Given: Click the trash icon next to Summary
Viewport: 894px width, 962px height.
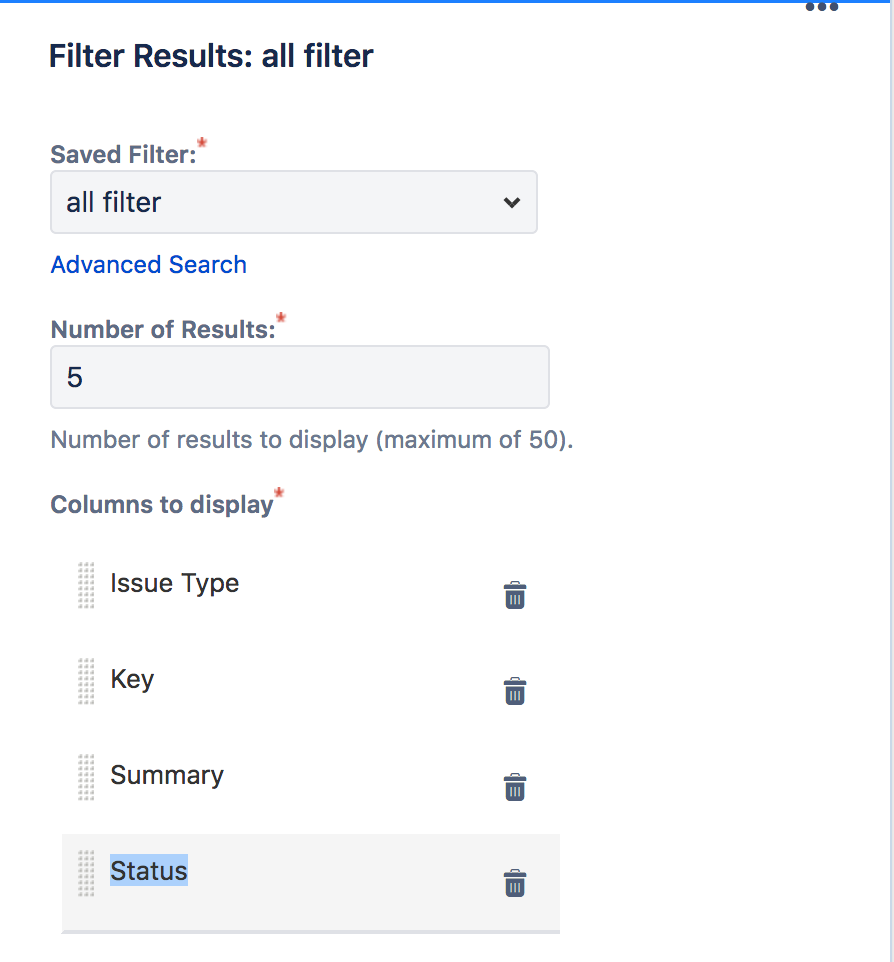Looking at the screenshot, I should click(514, 788).
